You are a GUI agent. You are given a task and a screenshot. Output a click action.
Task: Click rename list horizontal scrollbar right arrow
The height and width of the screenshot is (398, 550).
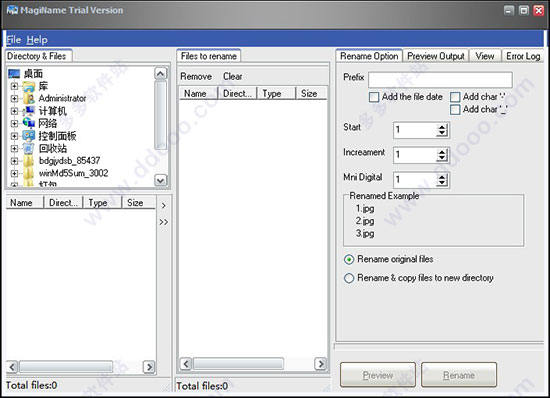click(x=320, y=364)
